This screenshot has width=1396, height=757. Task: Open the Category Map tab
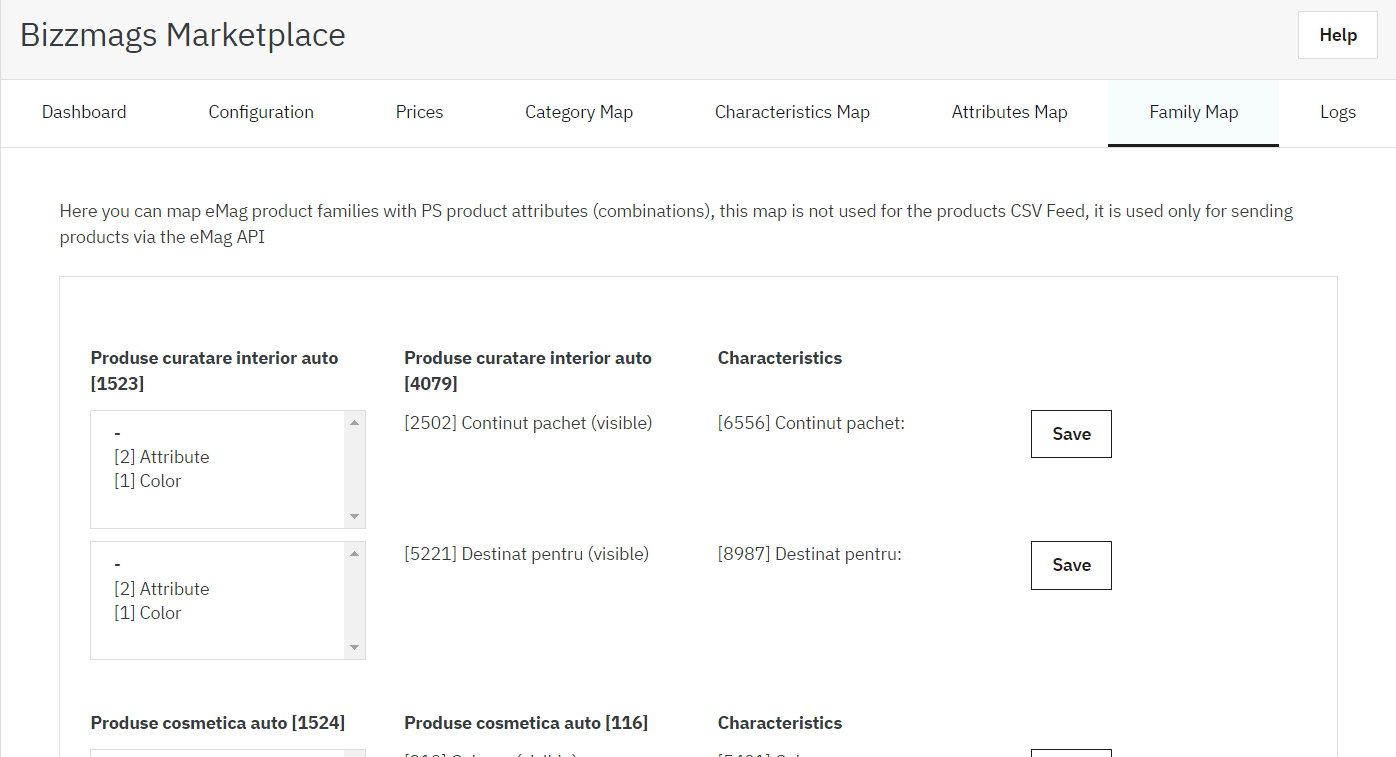point(579,113)
